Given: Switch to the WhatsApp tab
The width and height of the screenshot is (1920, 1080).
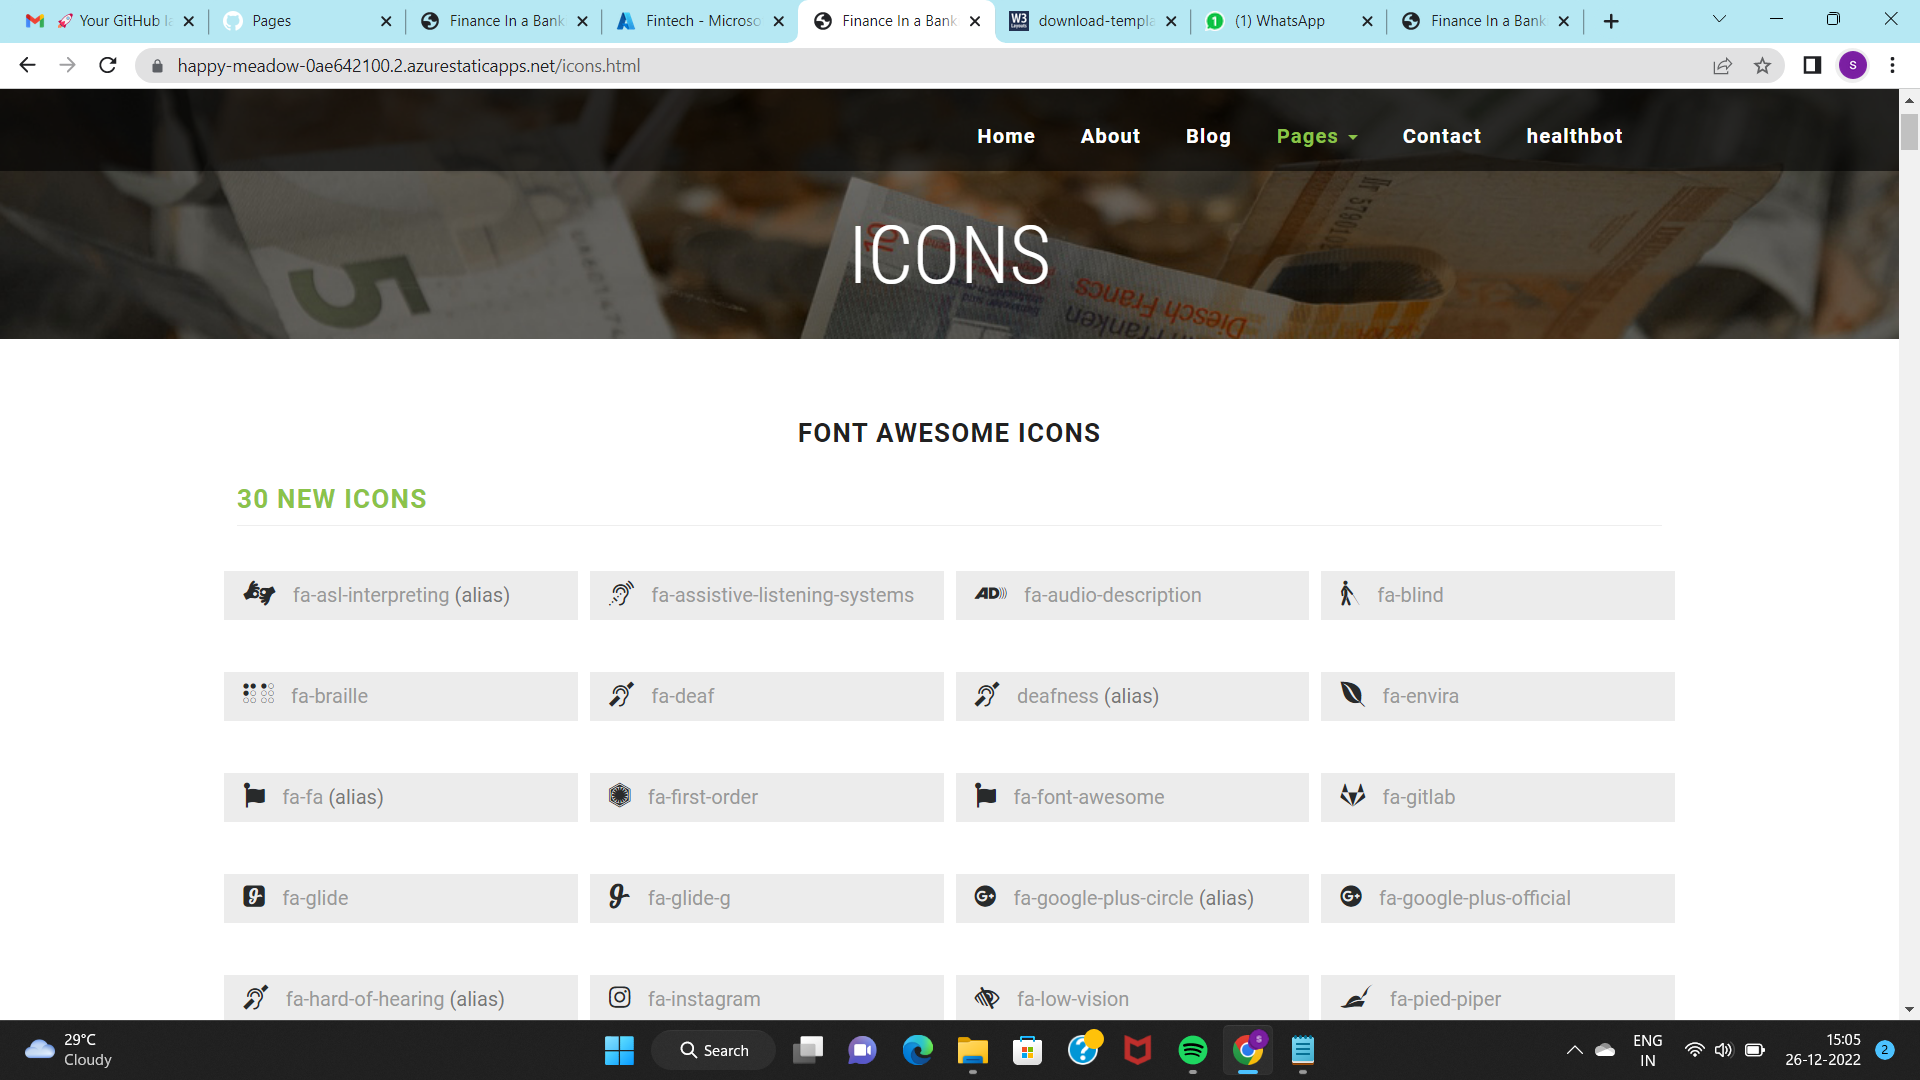Looking at the screenshot, I should [1279, 21].
